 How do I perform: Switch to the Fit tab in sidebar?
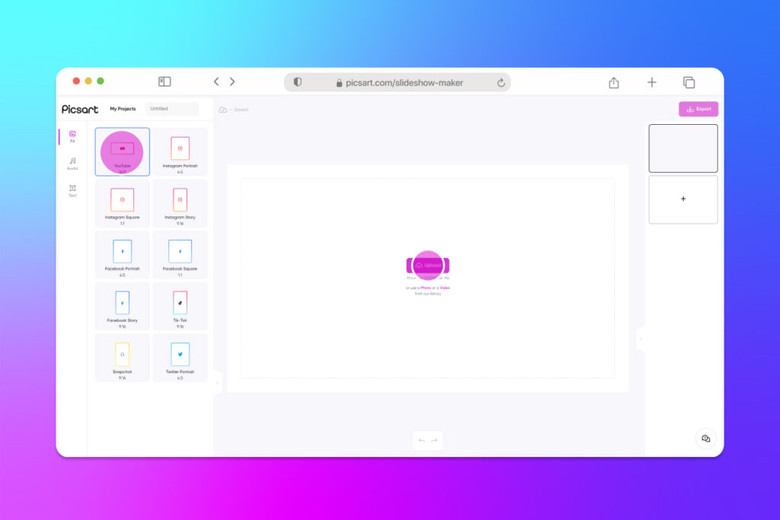pos(72,136)
